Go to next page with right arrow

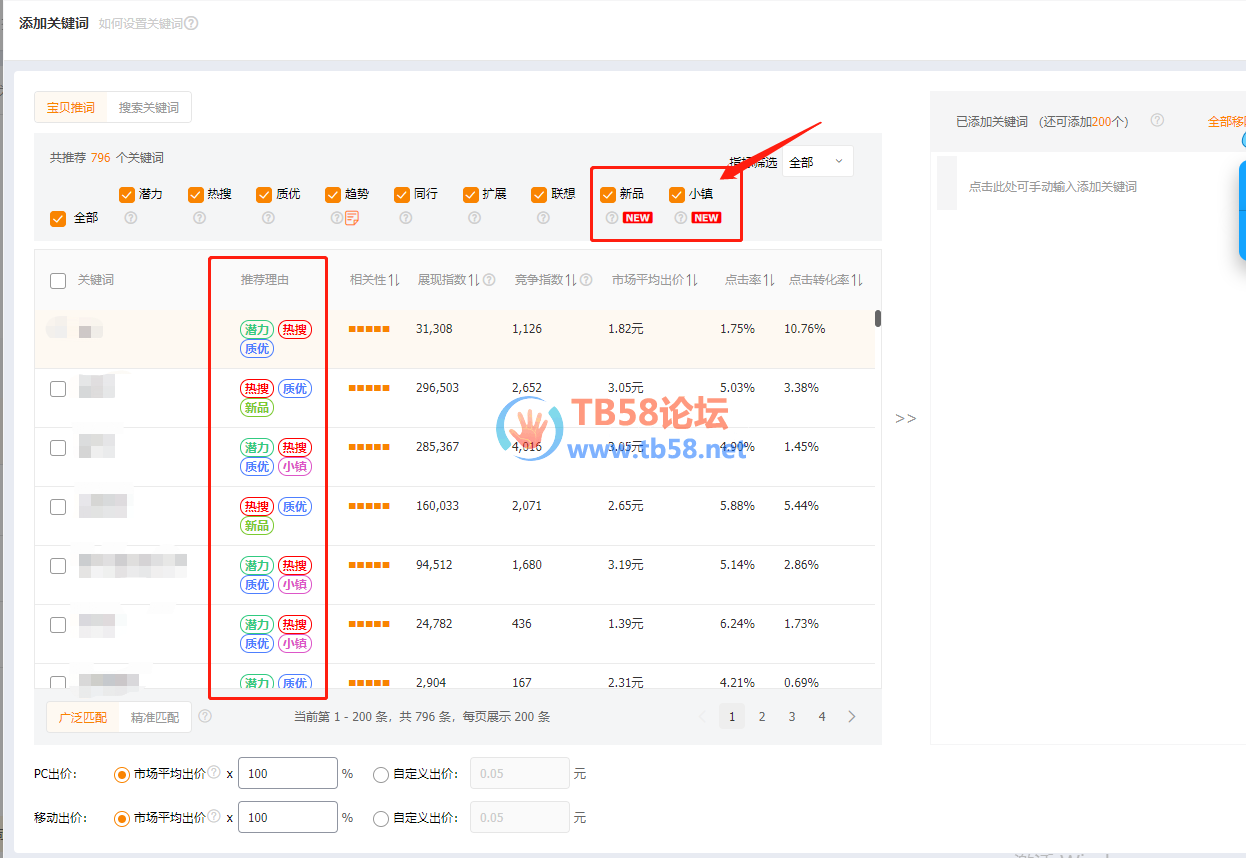click(x=852, y=716)
